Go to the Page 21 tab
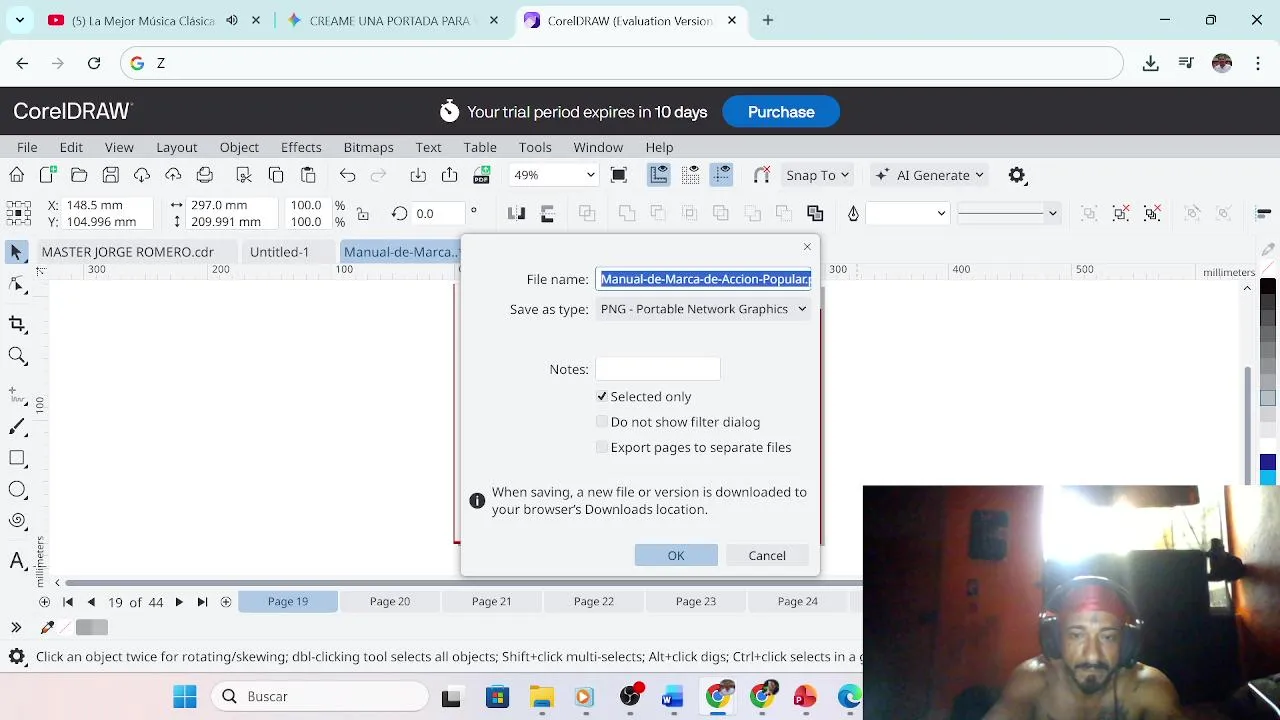Screen dimensions: 1280x720 [x=492, y=601]
